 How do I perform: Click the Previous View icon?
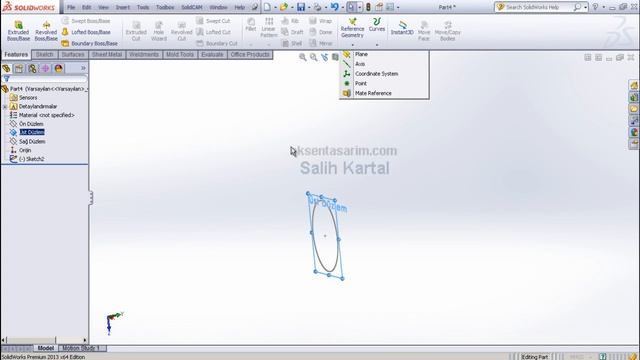click(x=324, y=57)
